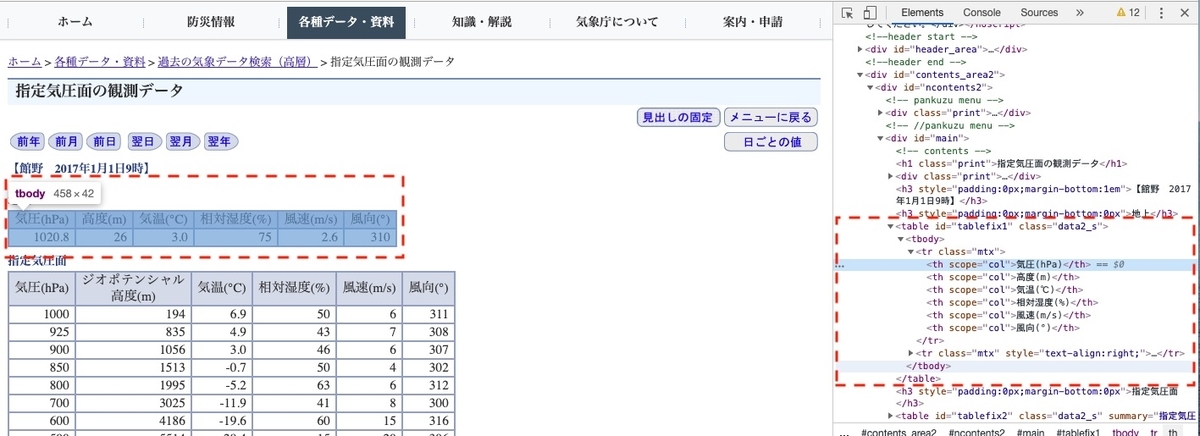Open the DevTools three-dot customize menu
The height and width of the screenshot is (436, 1200).
click(x=1159, y=13)
